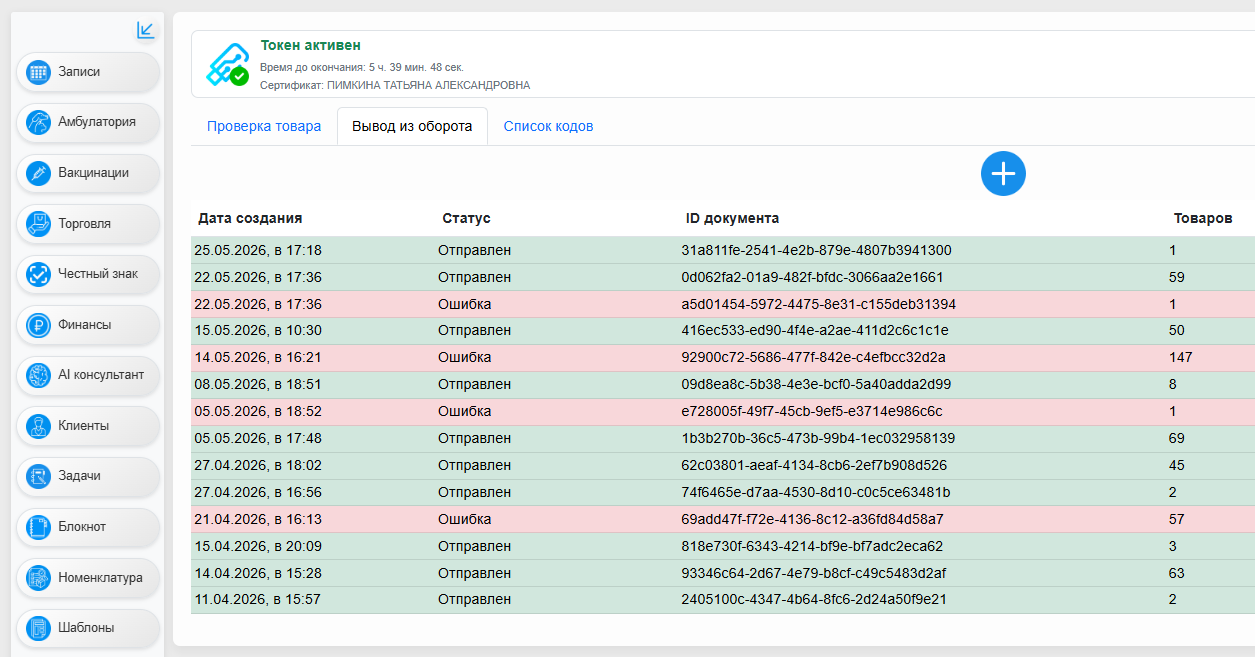Click Ошибка status for 14.05.2026 row
This screenshot has height=657, width=1255.
coord(464,357)
